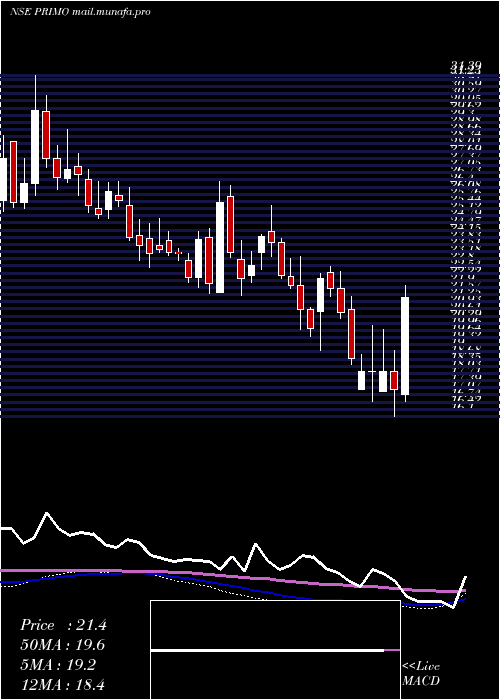Click the Price : 21.4 value
500x700 pixels.
(x=63, y=625)
